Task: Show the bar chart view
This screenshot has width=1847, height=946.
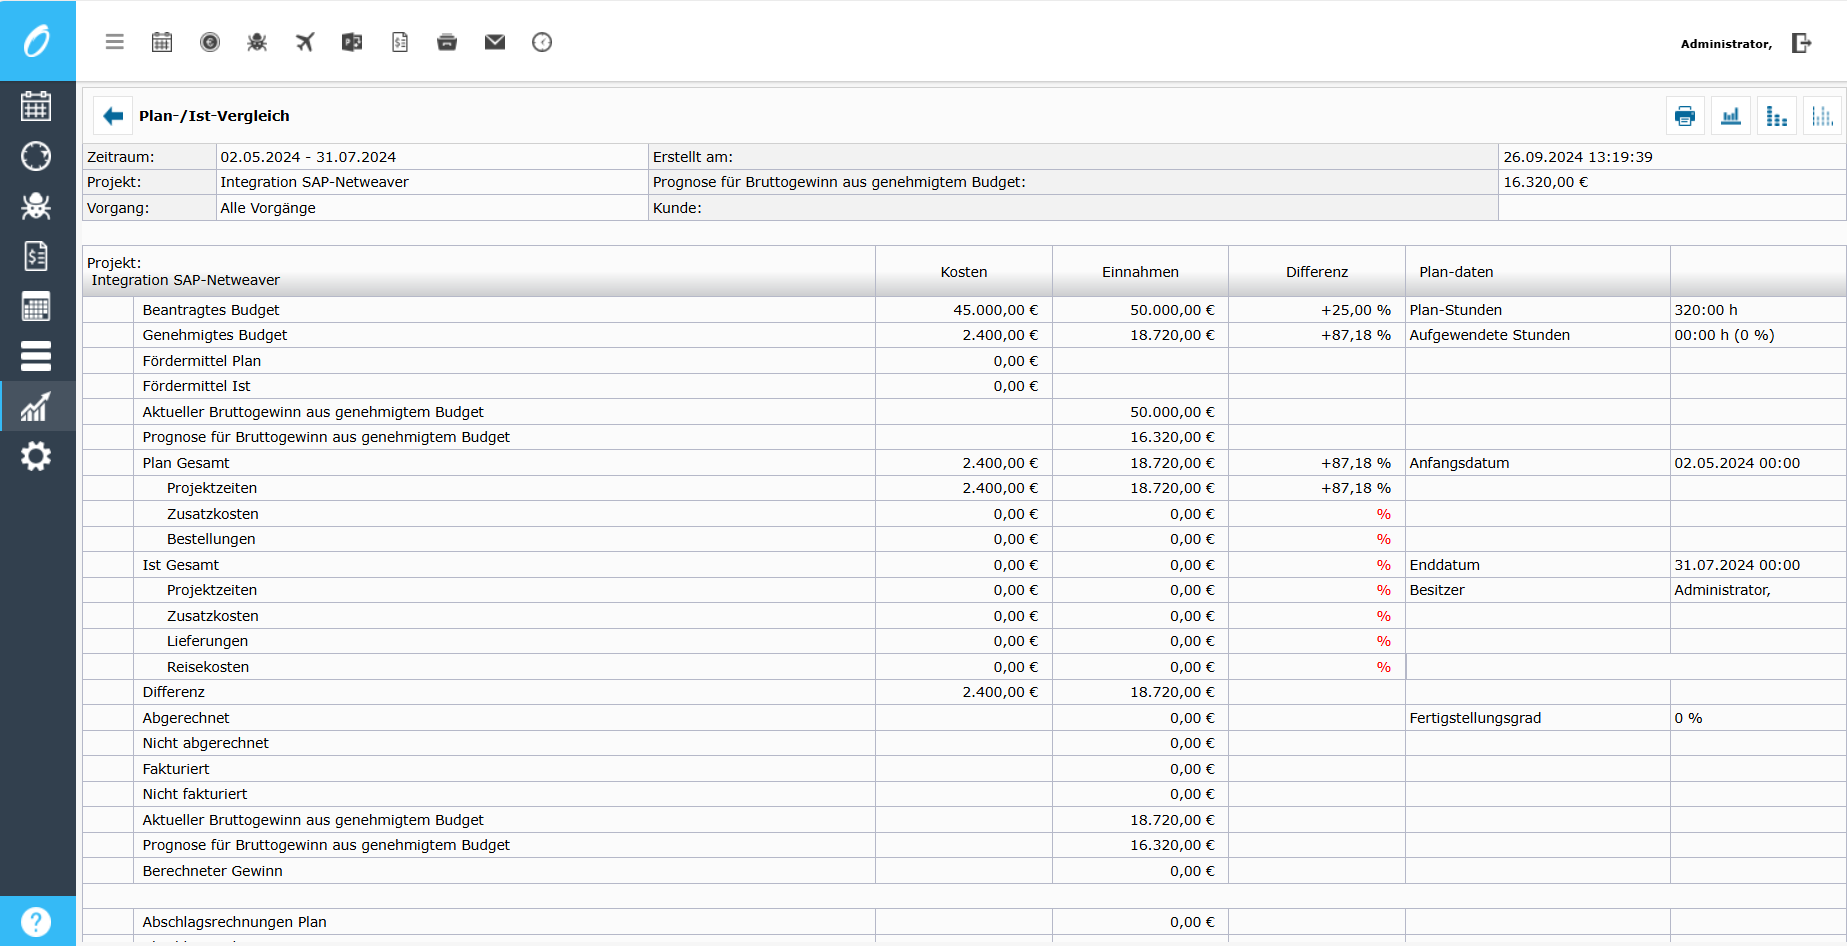Action: click(x=1731, y=116)
